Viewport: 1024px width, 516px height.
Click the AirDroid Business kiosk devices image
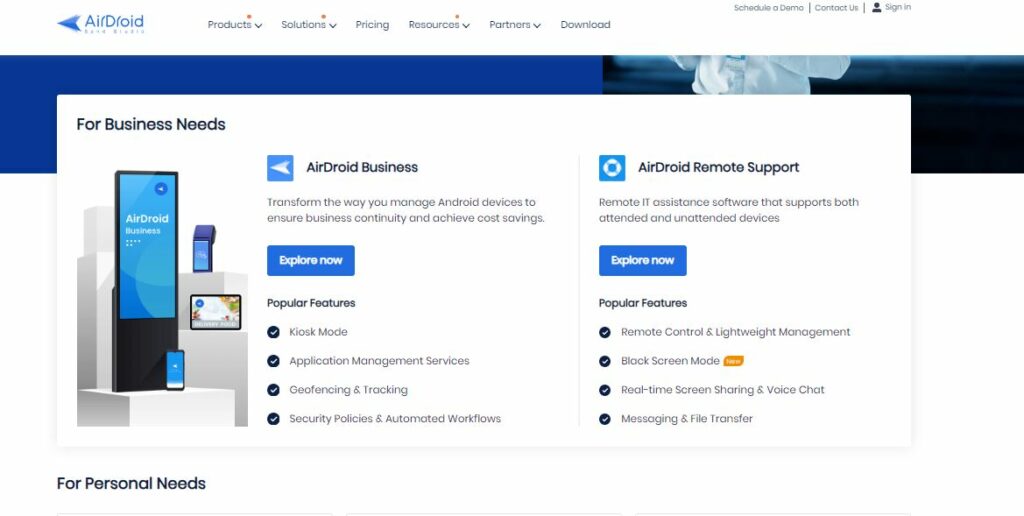tap(163, 298)
